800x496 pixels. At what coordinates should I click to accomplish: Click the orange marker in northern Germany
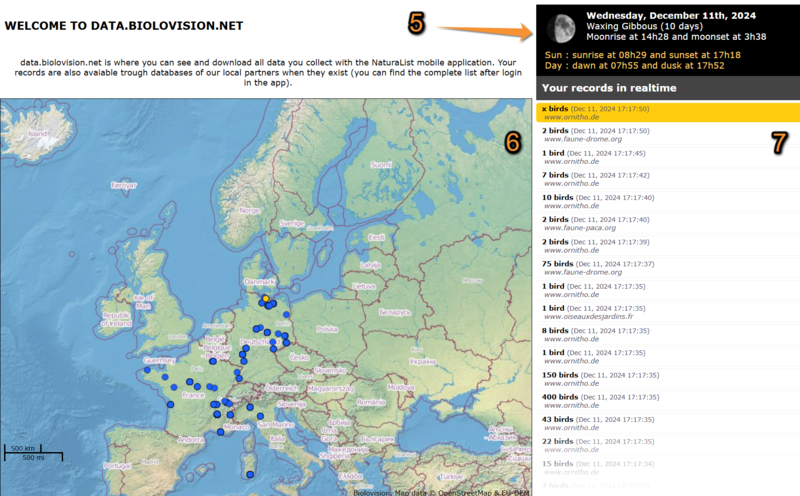pos(265,298)
